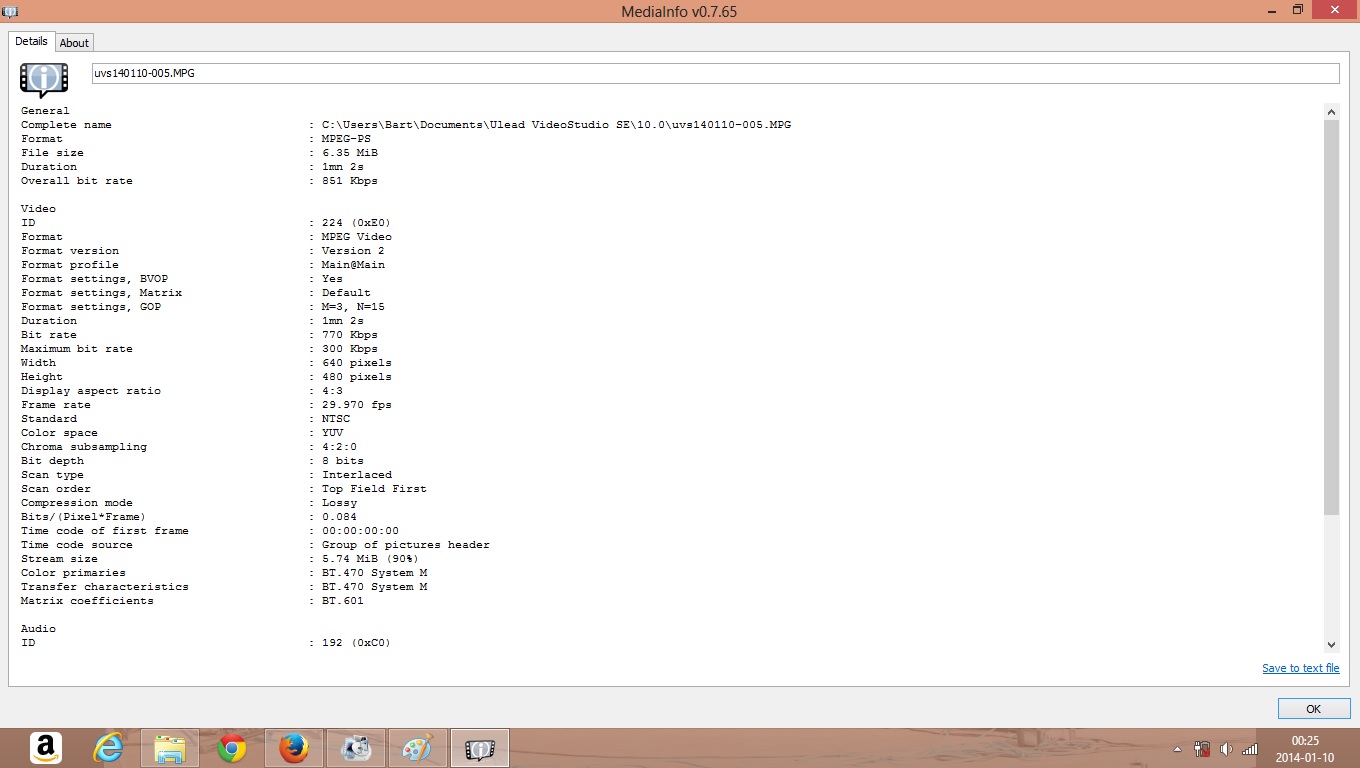Viewport: 1360px width, 768px height.
Task: Open File Explorer from the taskbar
Action: click(170, 747)
